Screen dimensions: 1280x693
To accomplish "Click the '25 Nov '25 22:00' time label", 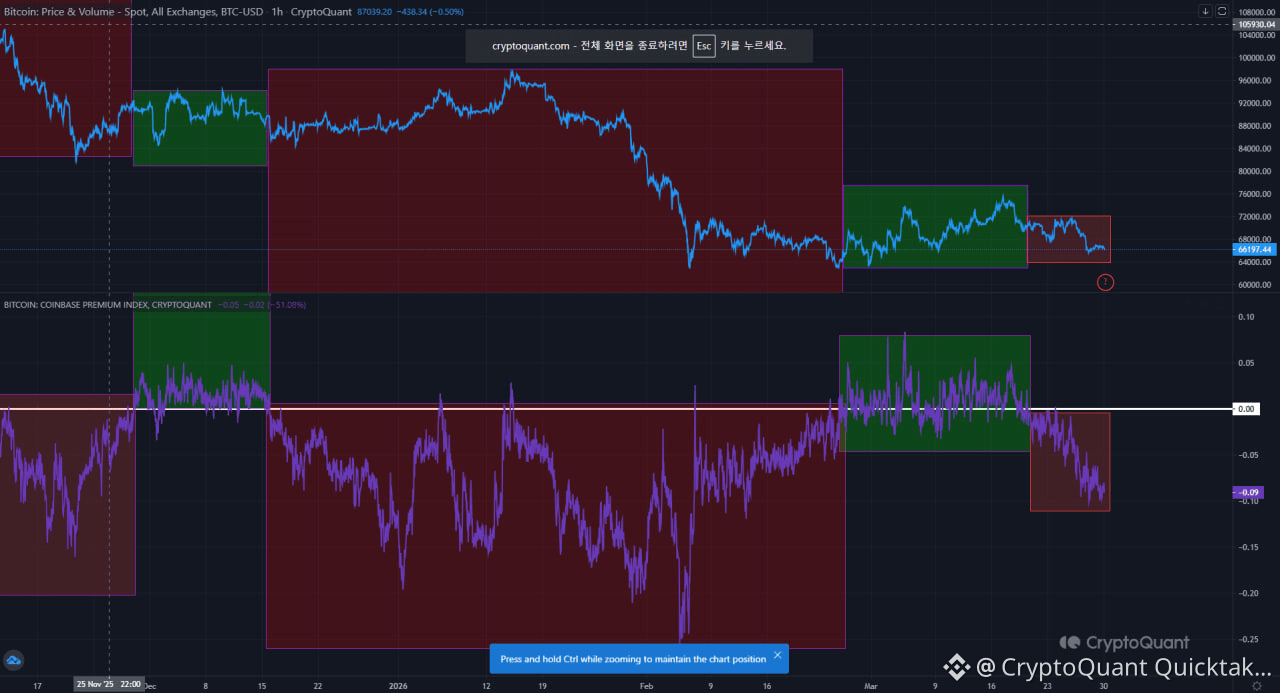I will (x=108, y=685).
